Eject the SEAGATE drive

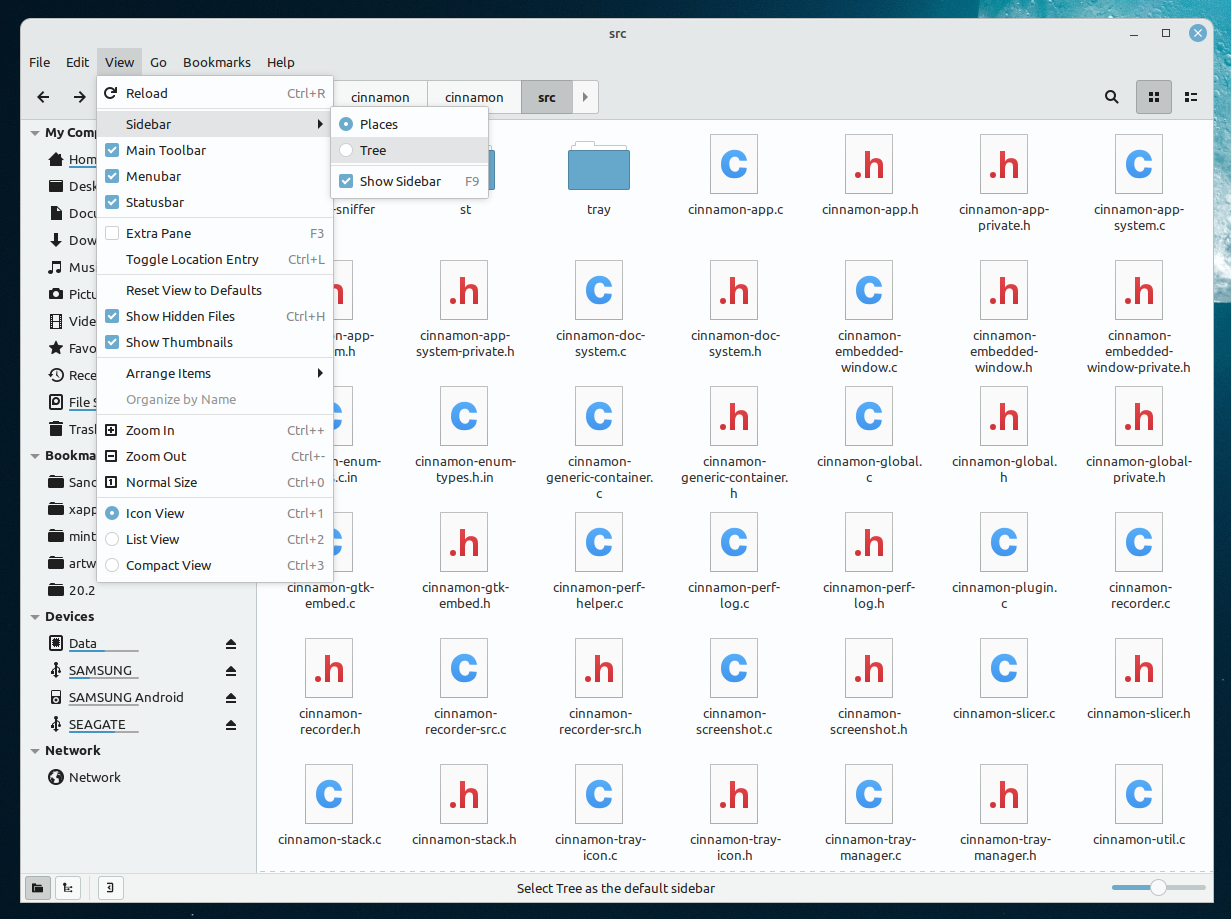pos(231,725)
